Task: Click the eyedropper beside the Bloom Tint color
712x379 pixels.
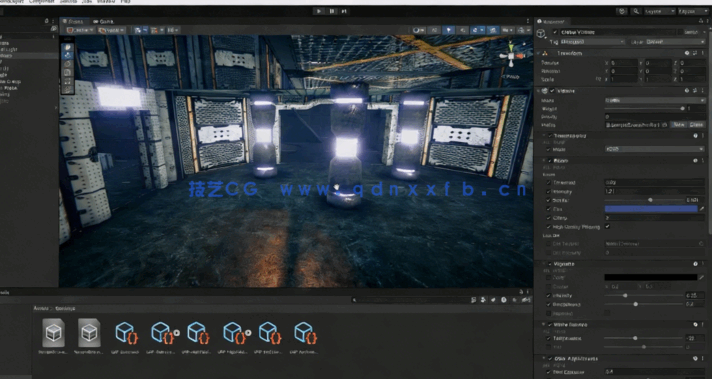Action: (702, 209)
